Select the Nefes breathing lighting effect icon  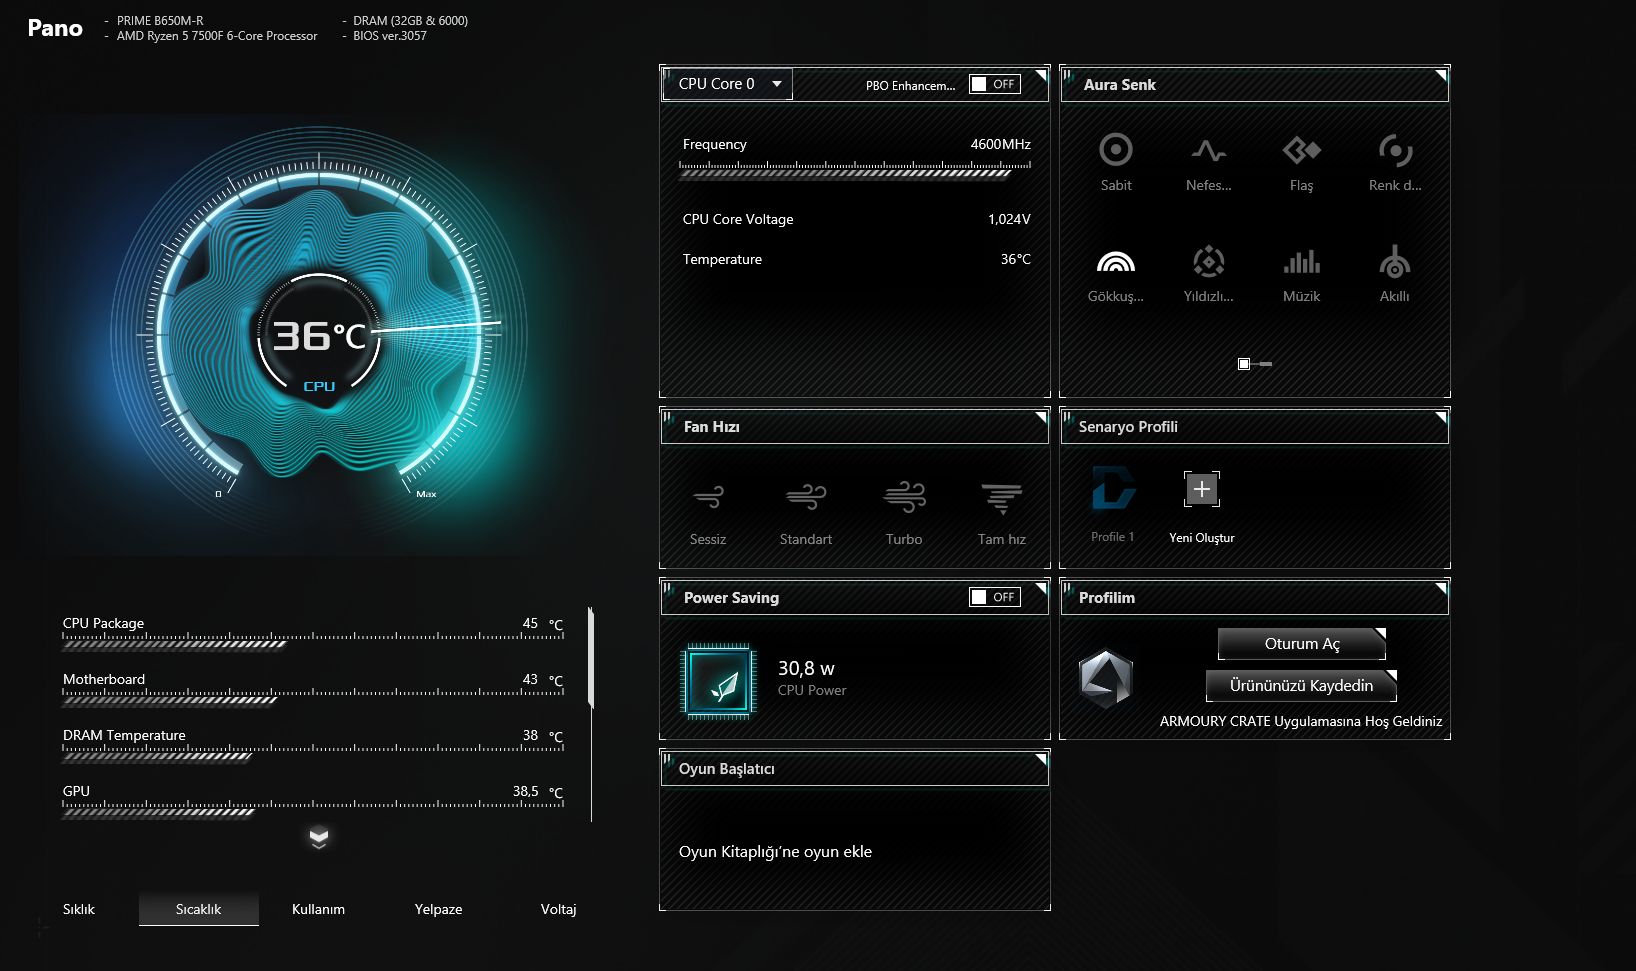point(1208,150)
